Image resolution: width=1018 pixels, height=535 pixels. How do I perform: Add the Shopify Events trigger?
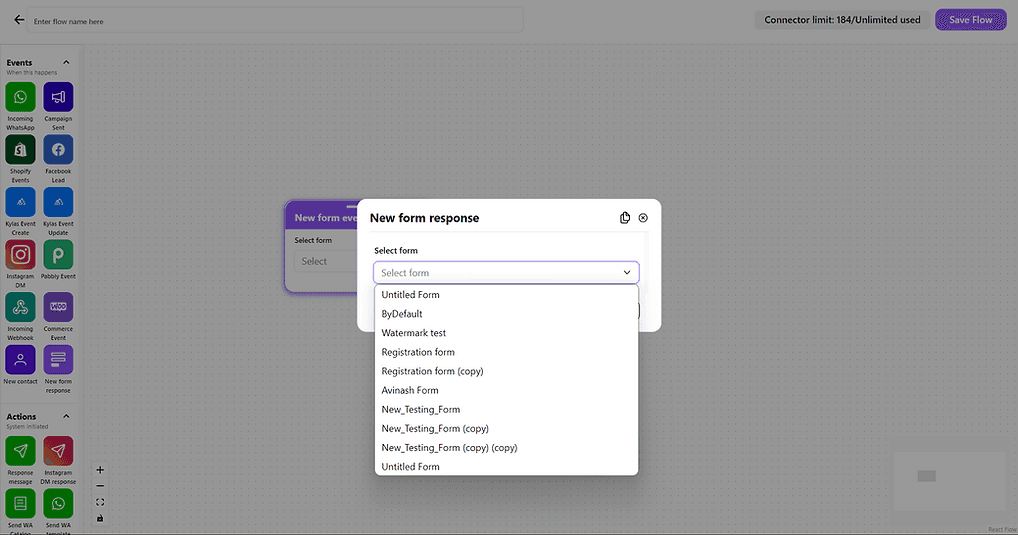[20, 150]
